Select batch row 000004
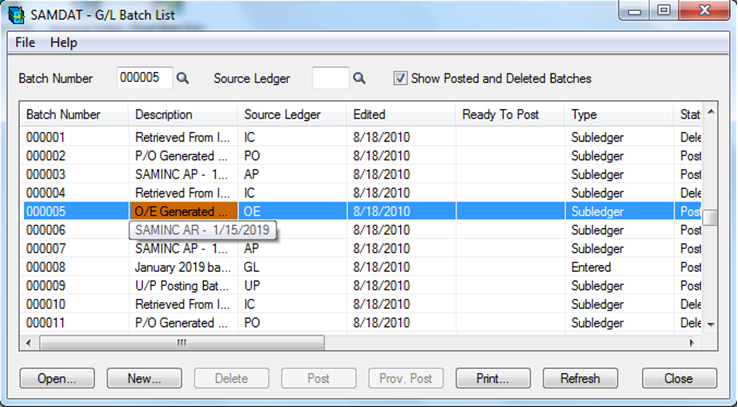 click(x=361, y=193)
